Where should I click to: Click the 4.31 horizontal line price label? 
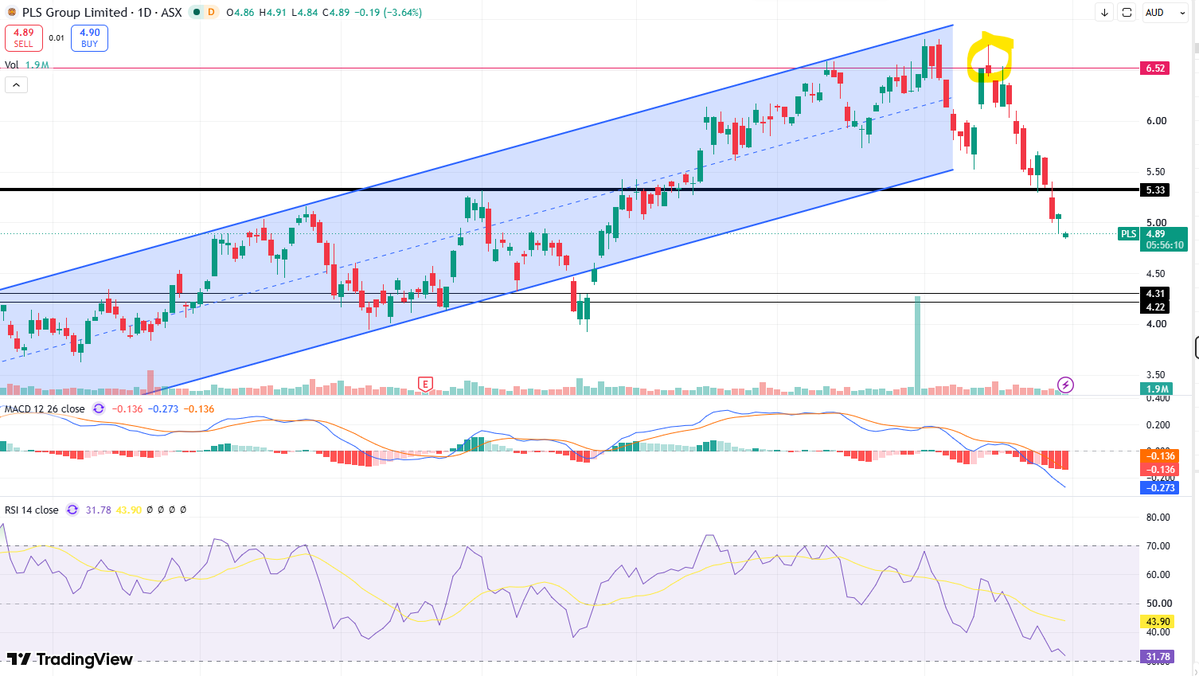(x=1155, y=294)
